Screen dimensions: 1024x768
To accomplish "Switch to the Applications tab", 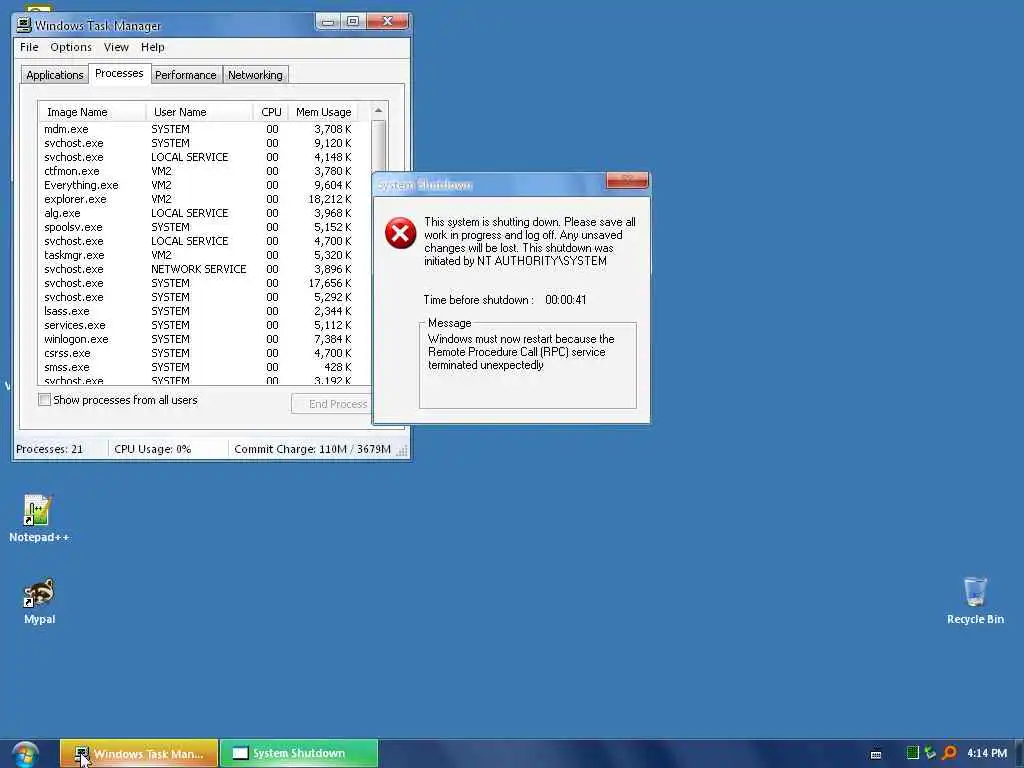I will pyautogui.click(x=54, y=75).
